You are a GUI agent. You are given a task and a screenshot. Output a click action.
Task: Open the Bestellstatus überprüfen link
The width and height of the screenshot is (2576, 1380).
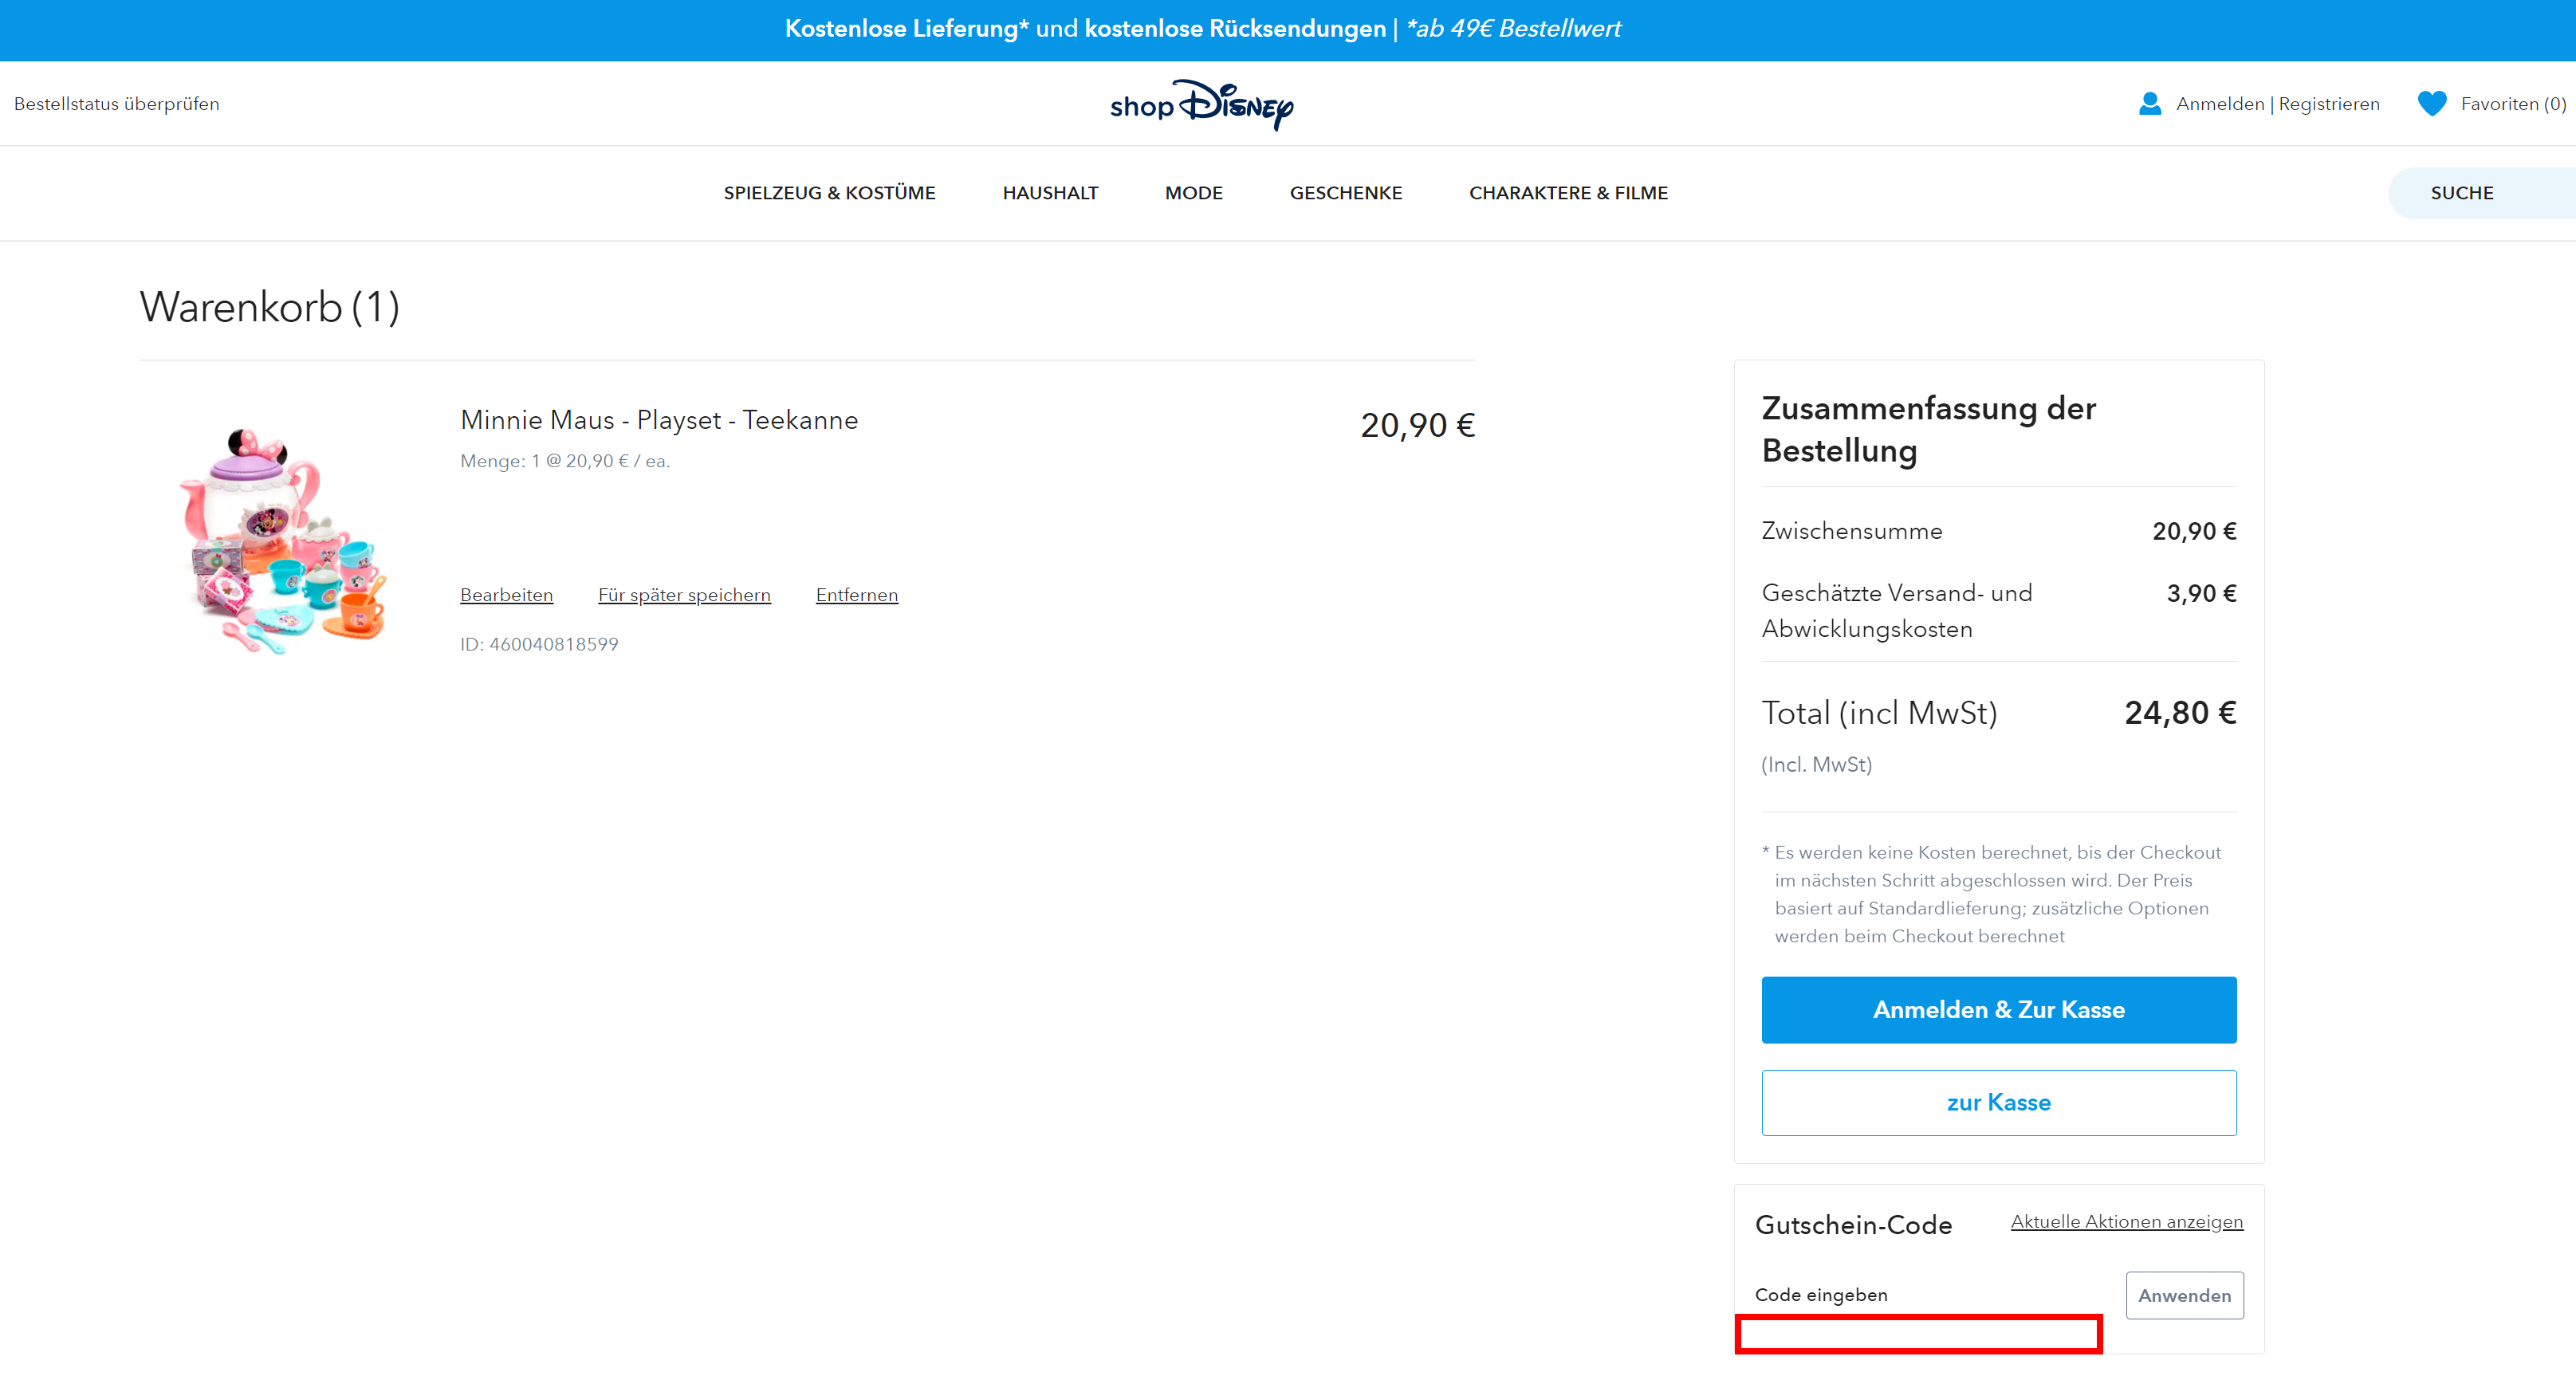coord(117,104)
